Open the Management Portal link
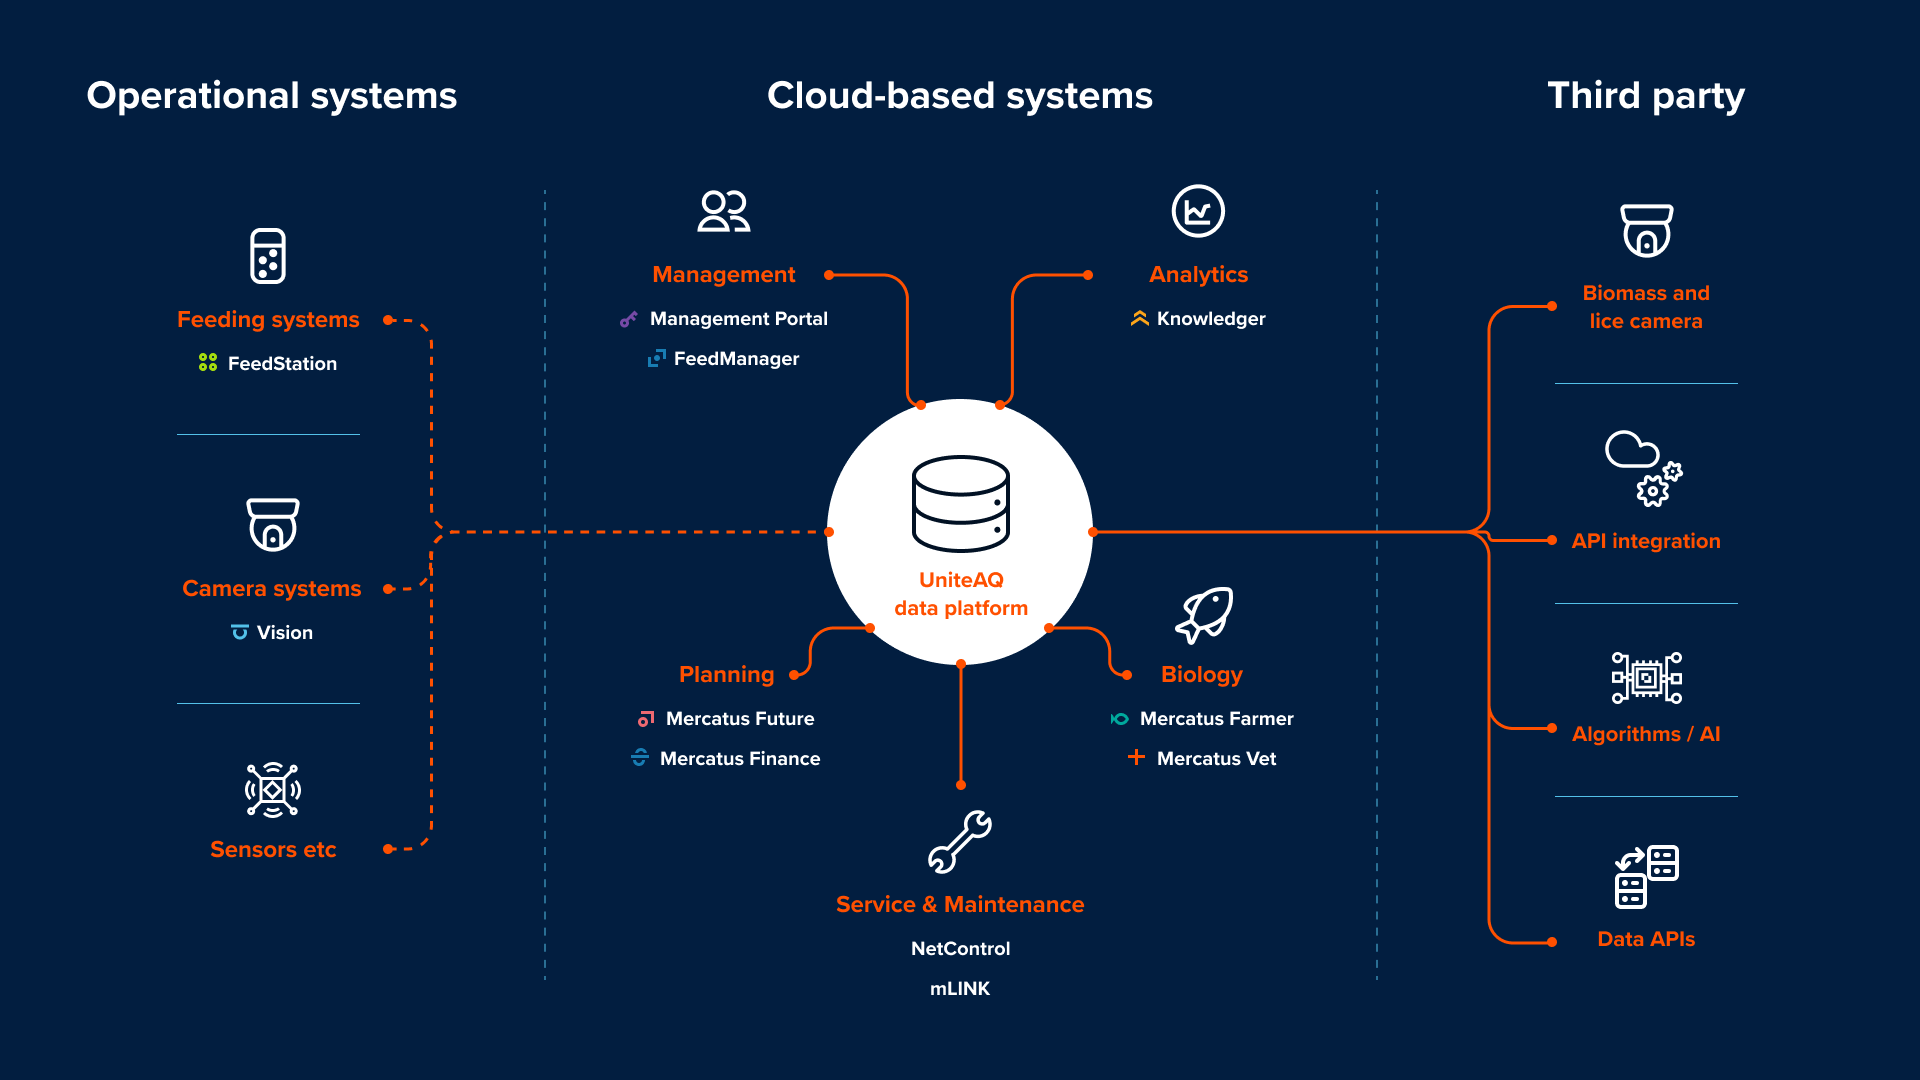 pyautogui.click(x=738, y=319)
